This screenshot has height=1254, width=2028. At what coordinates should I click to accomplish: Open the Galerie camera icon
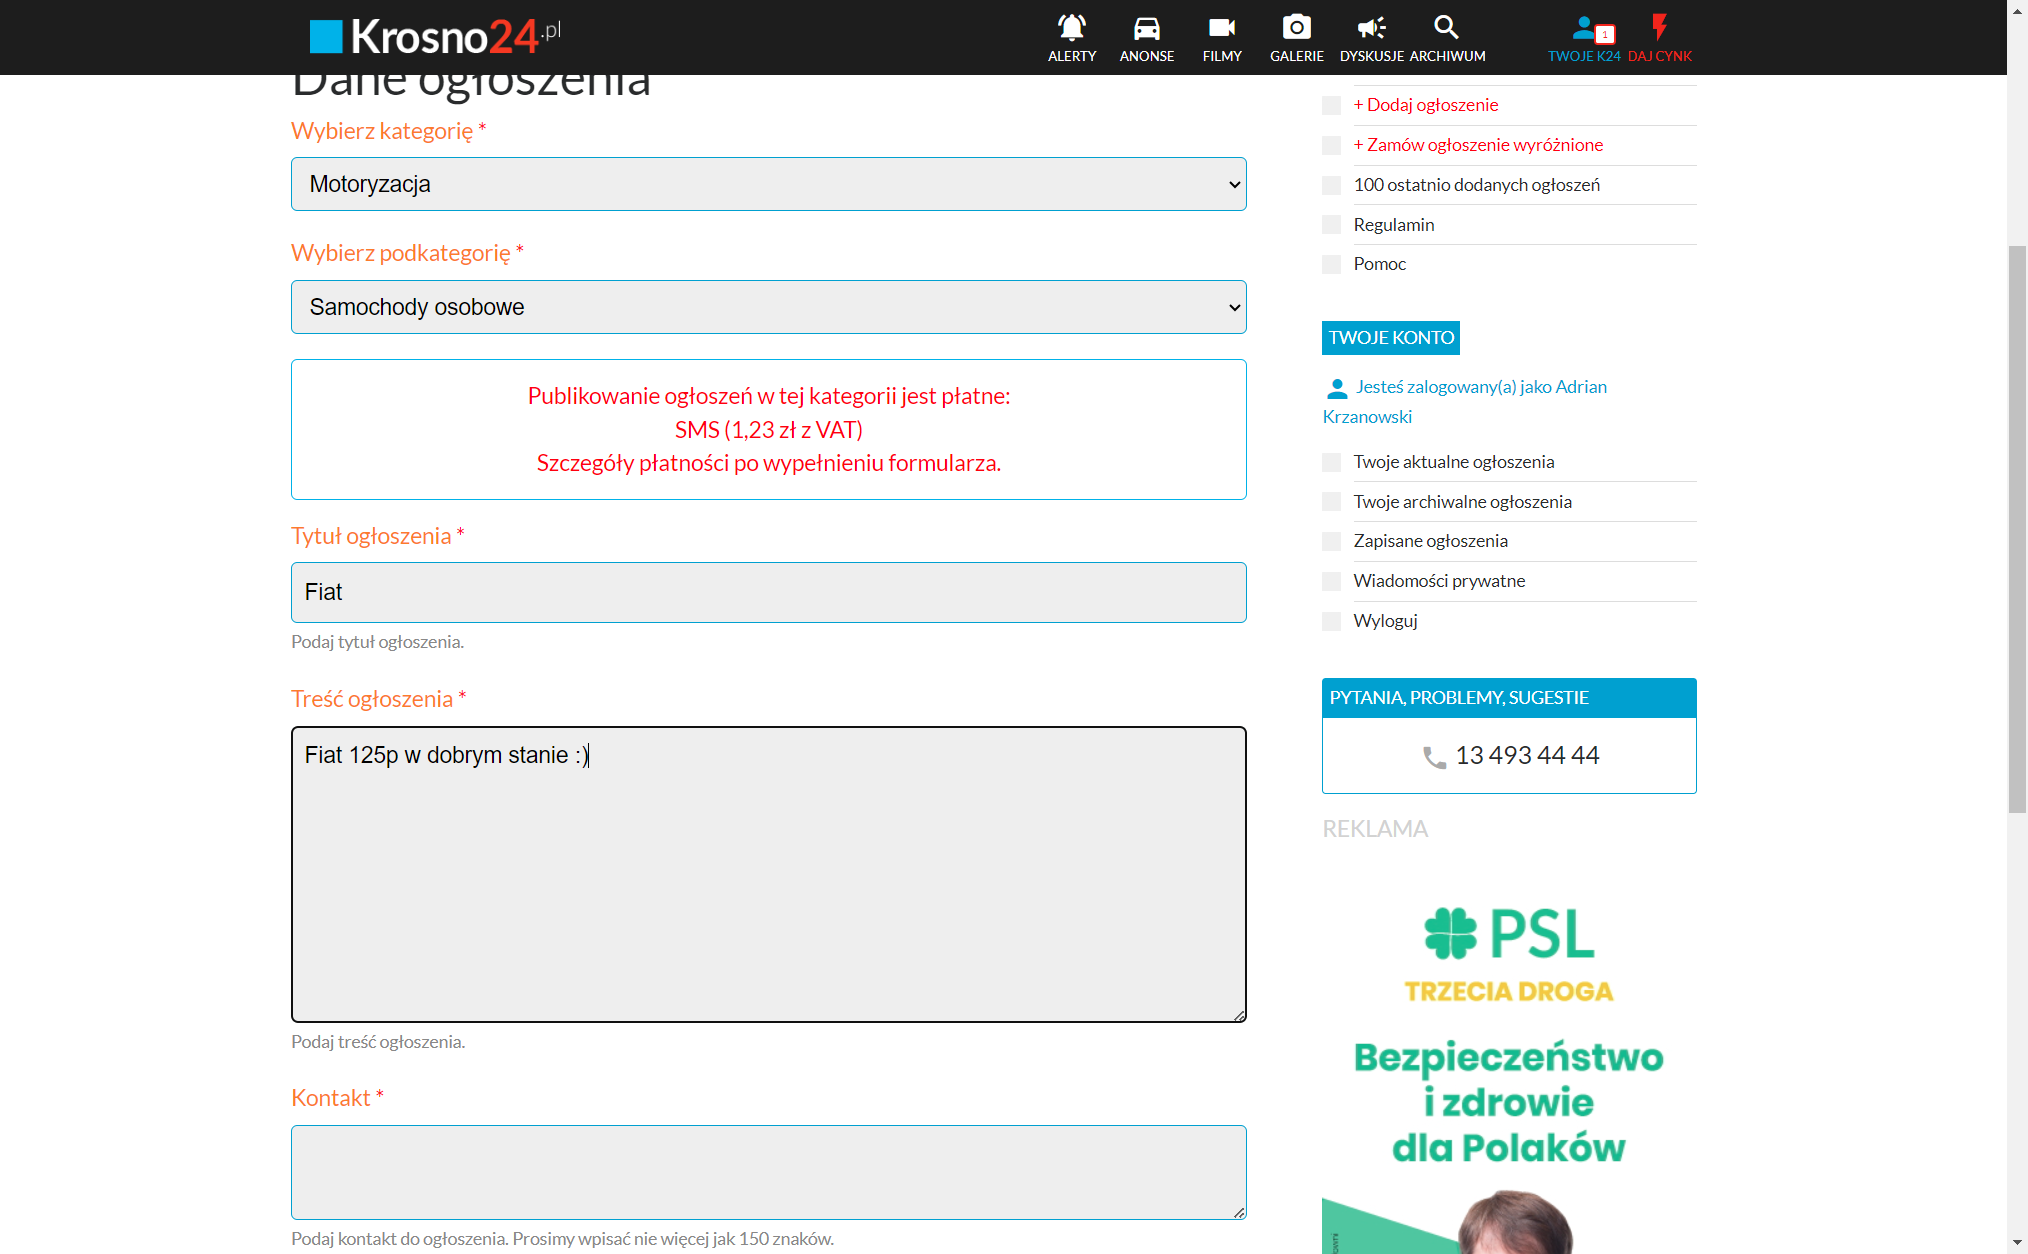click(1296, 27)
